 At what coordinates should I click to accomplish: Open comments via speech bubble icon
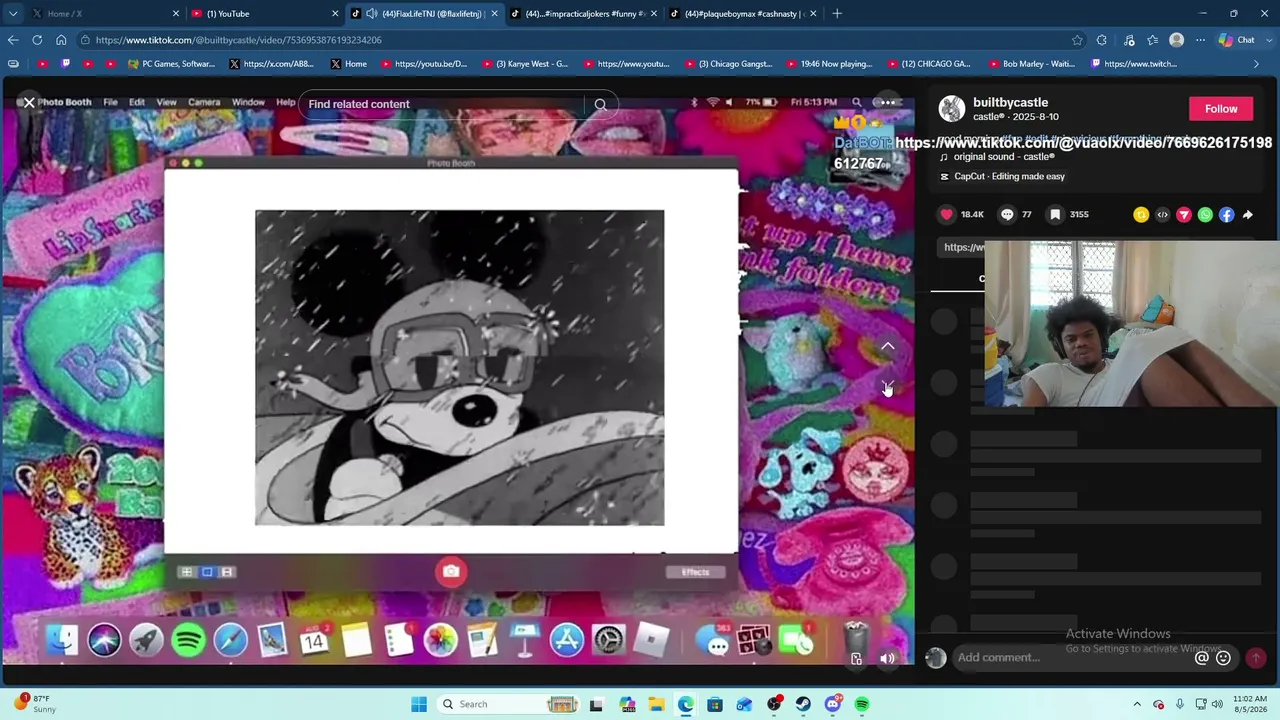(x=1007, y=214)
